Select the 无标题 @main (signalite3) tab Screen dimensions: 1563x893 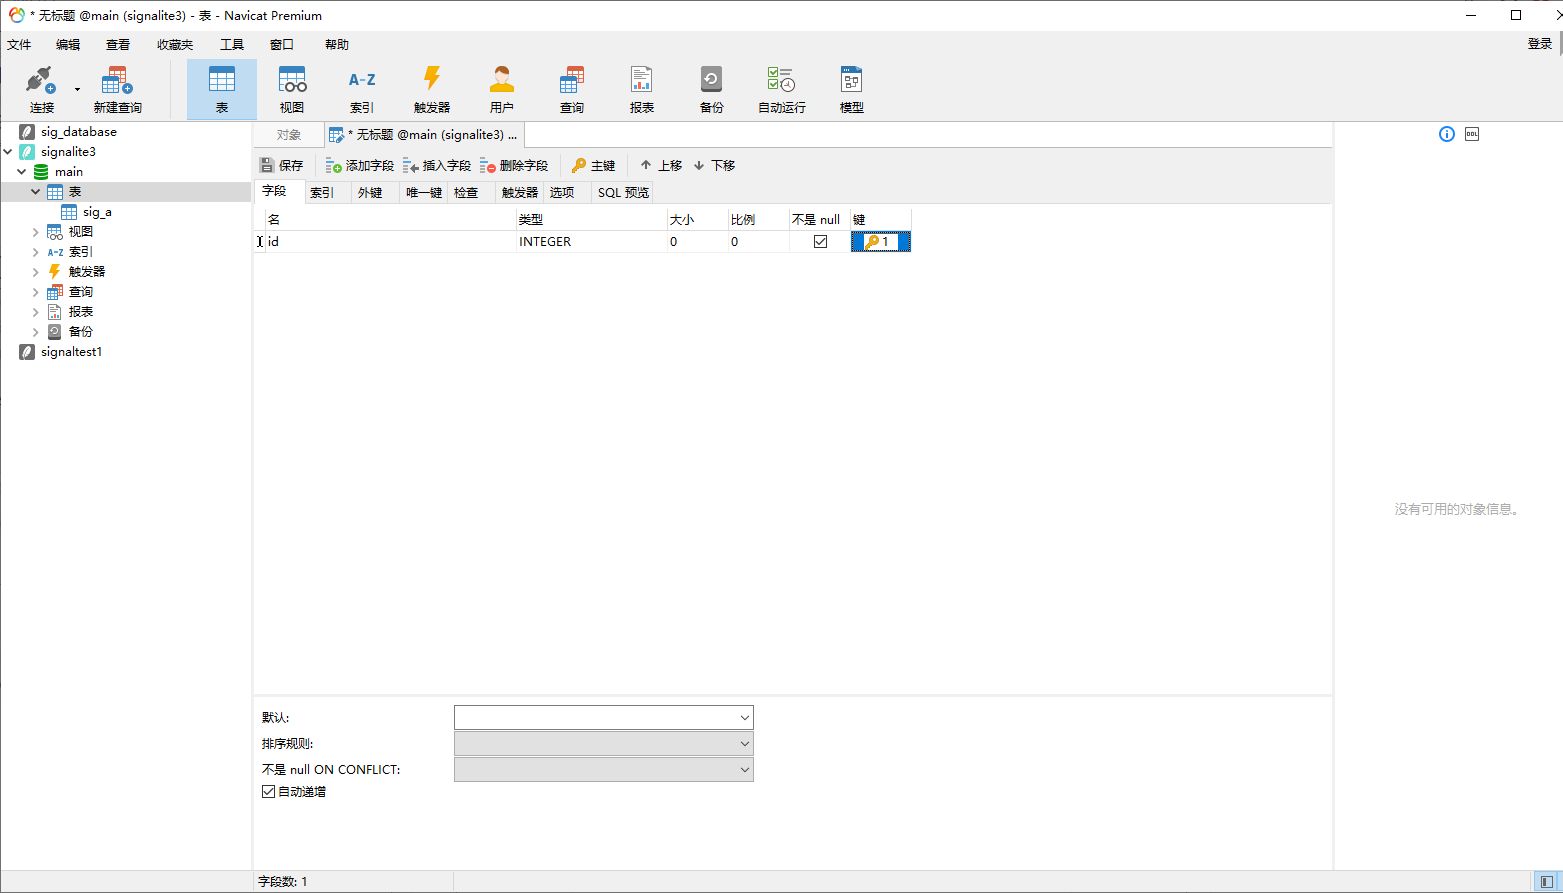point(425,135)
